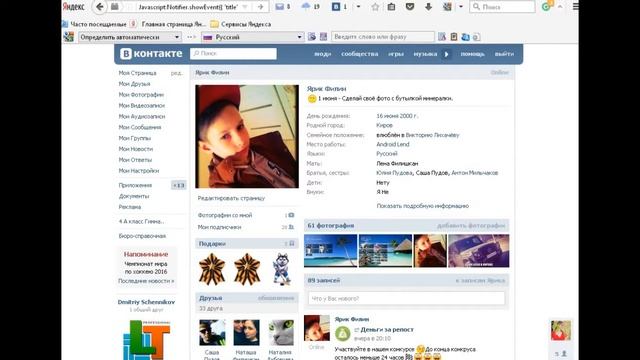
Task: Click 'добавить фотографии' link
Action: click(x=471, y=226)
